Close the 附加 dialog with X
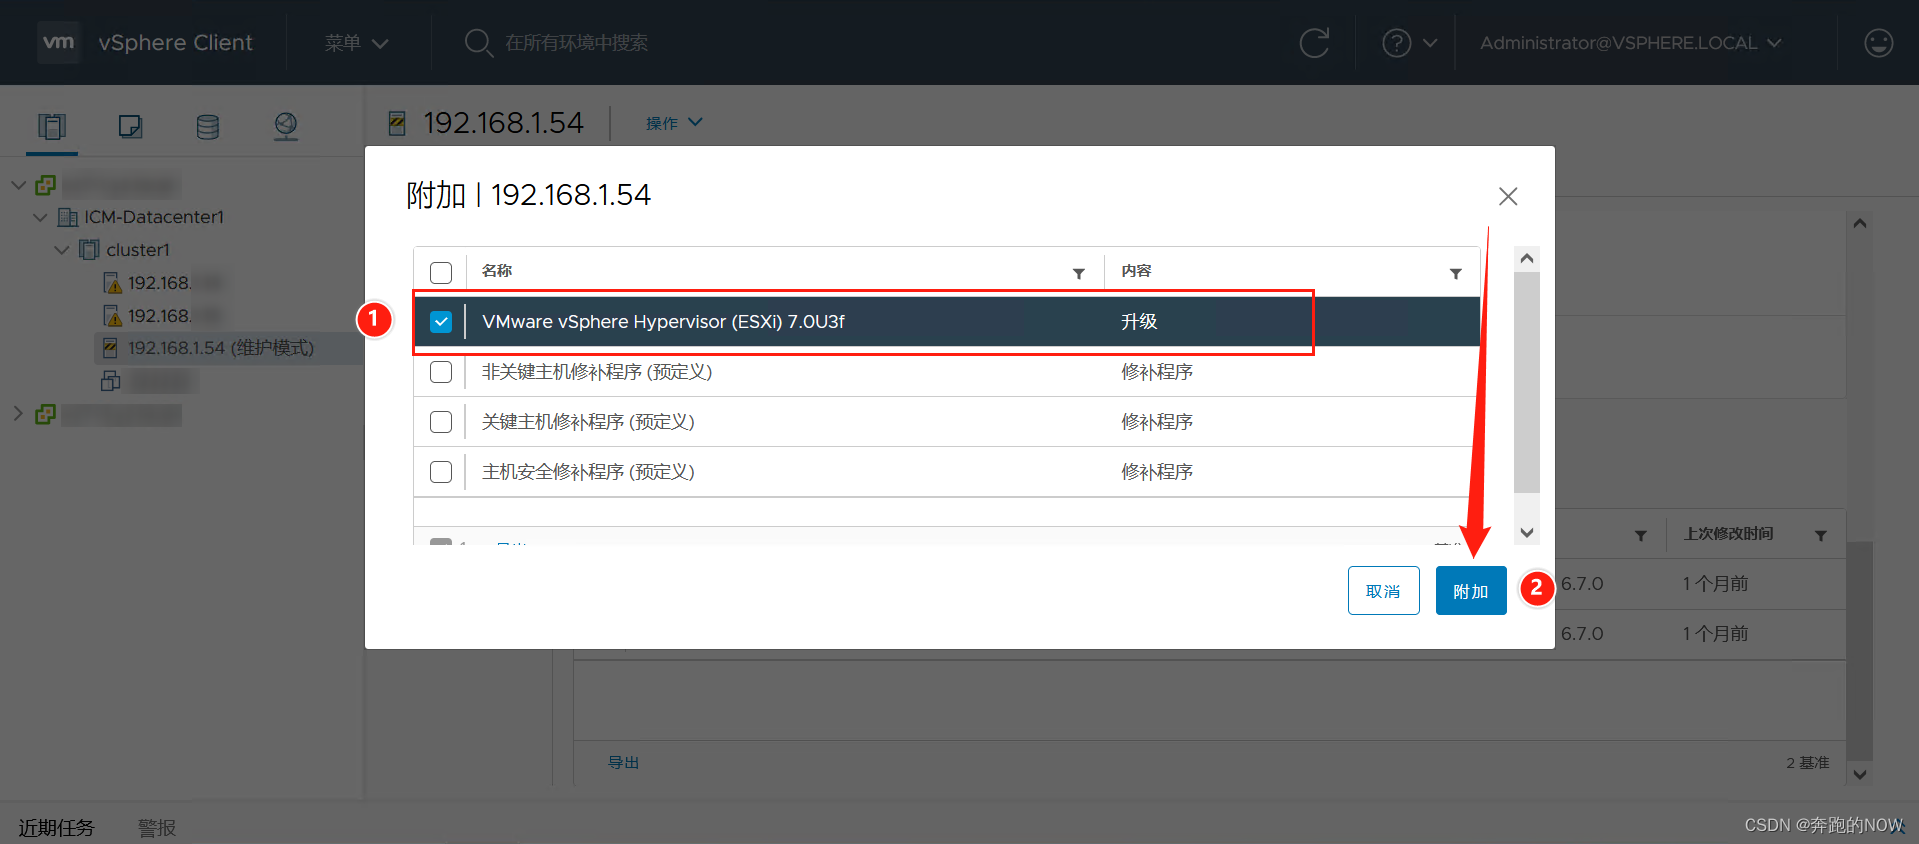Screen dimensions: 1919x844 coord(1508,196)
